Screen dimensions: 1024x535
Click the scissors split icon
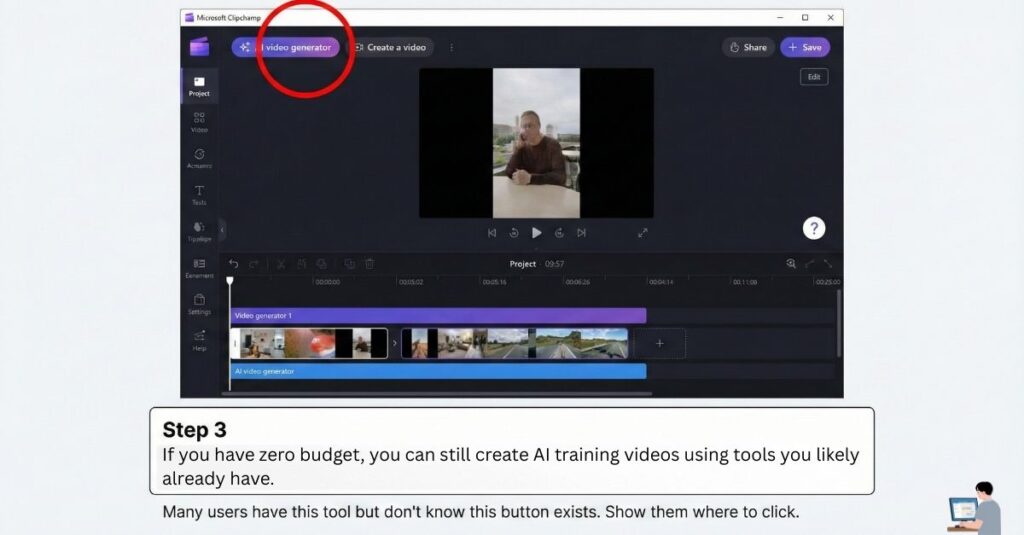(x=281, y=264)
